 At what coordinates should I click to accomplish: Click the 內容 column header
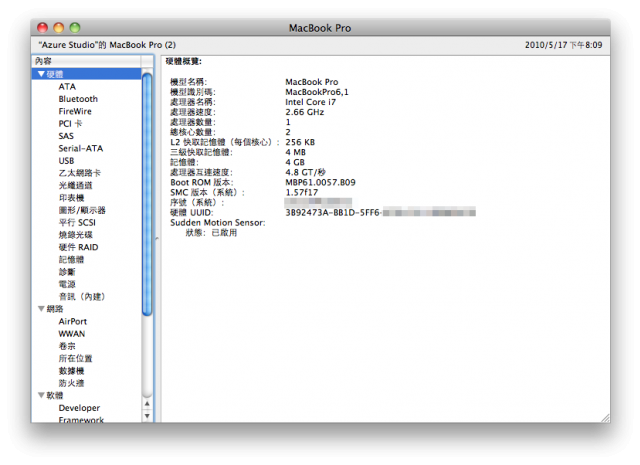(87, 61)
